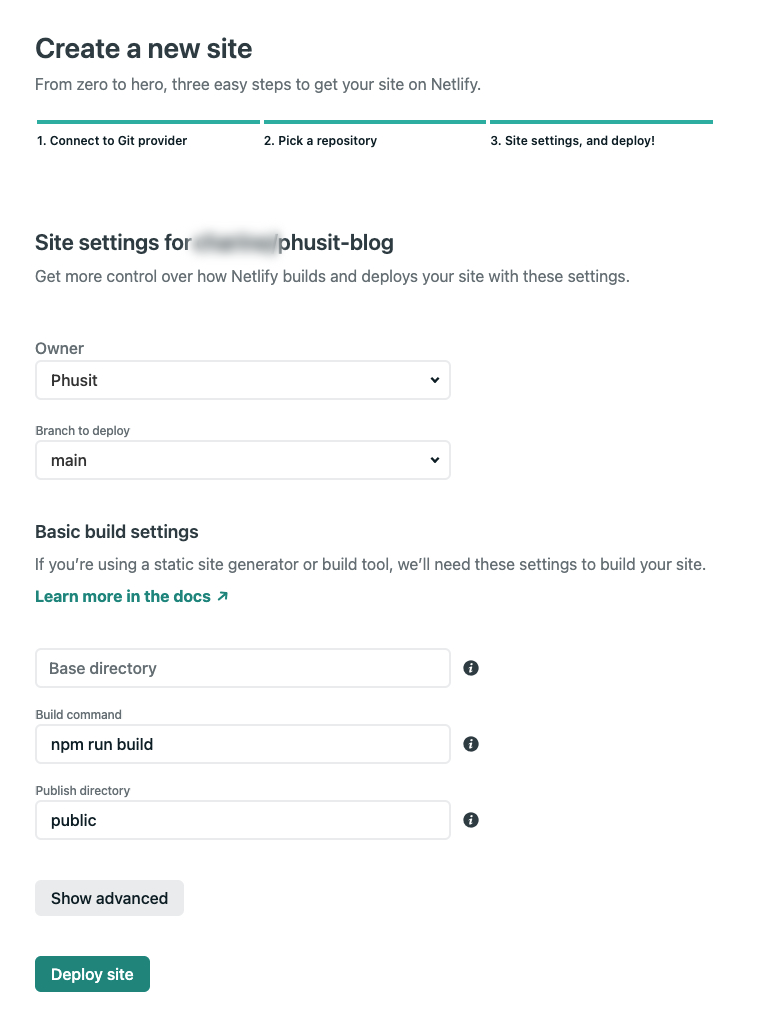Click the Owner field label
The width and height of the screenshot is (758, 1024).
point(60,349)
